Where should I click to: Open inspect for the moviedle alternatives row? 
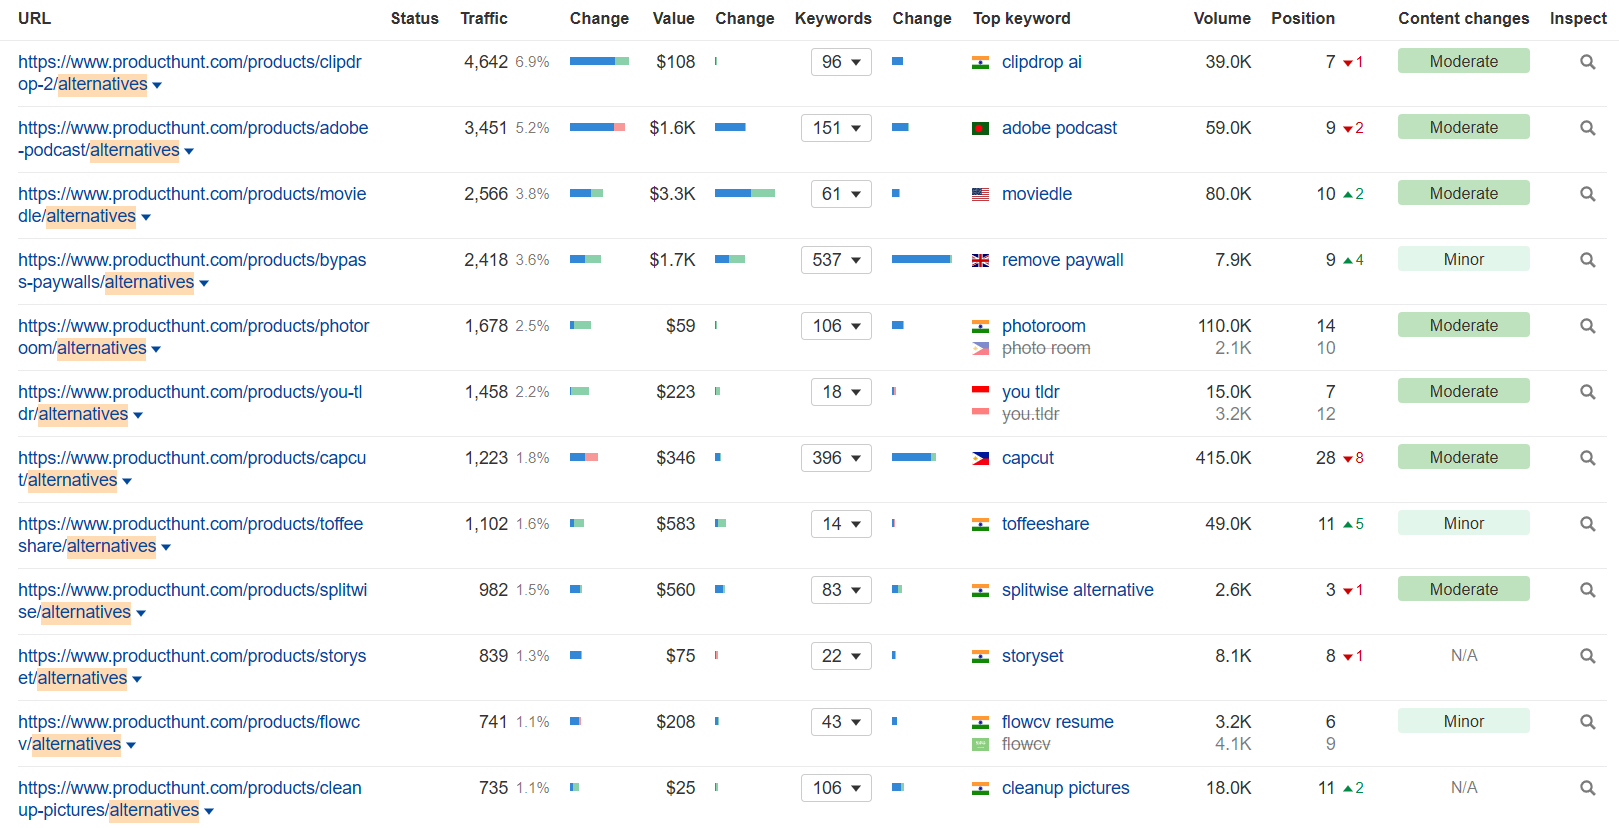pyautogui.click(x=1587, y=194)
